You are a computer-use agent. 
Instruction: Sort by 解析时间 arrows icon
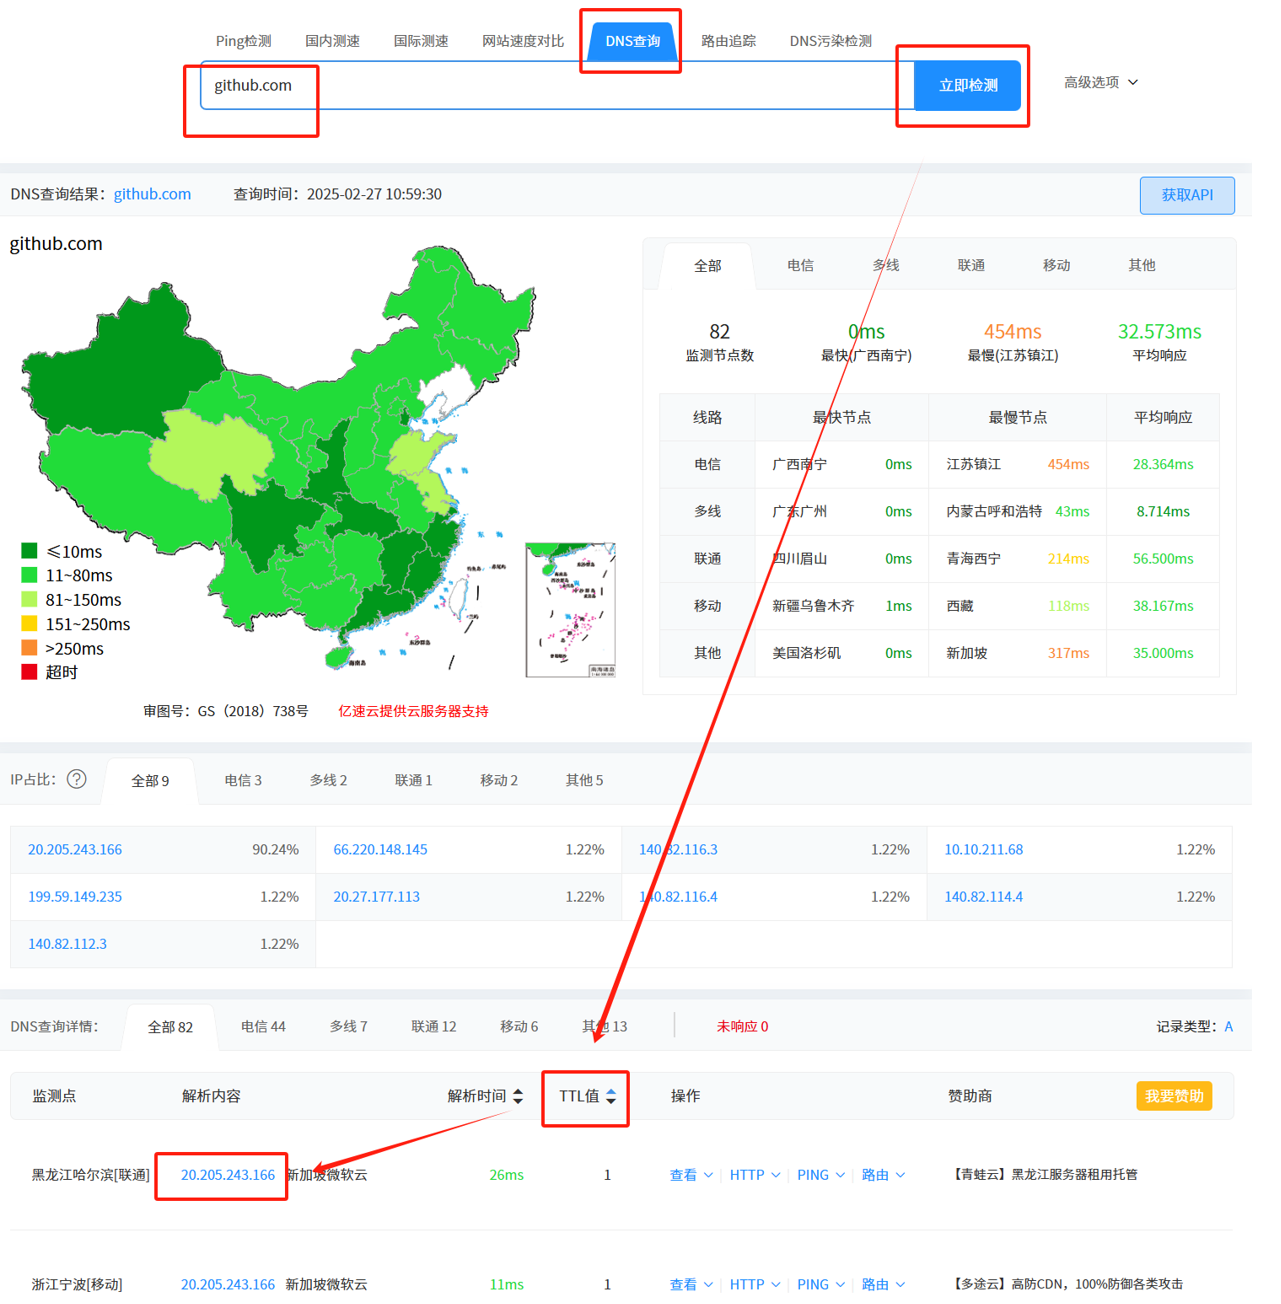[x=518, y=1096]
